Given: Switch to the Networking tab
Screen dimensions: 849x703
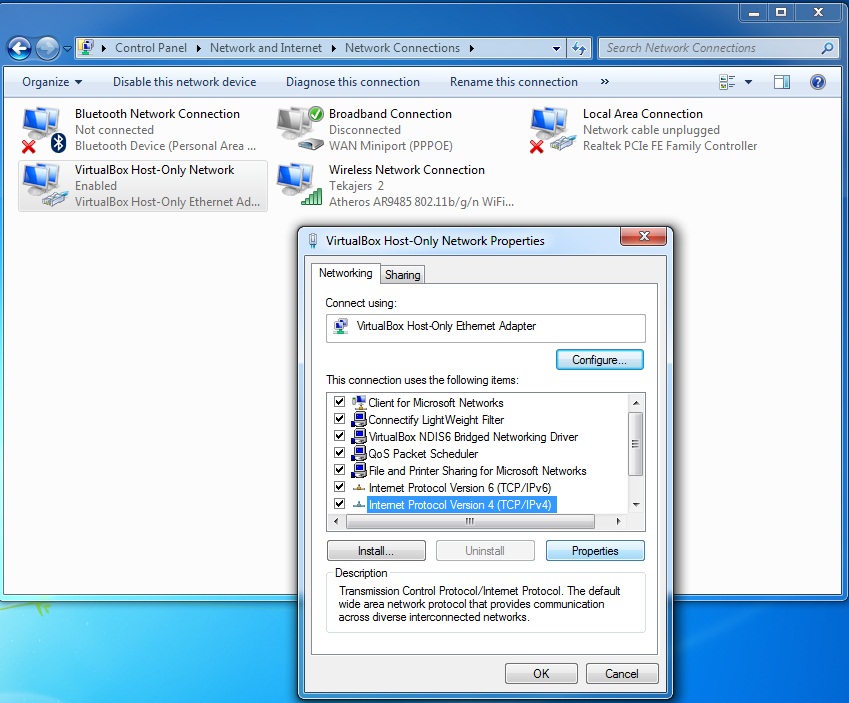Looking at the screenshot, I should click(x=345, y=273).
